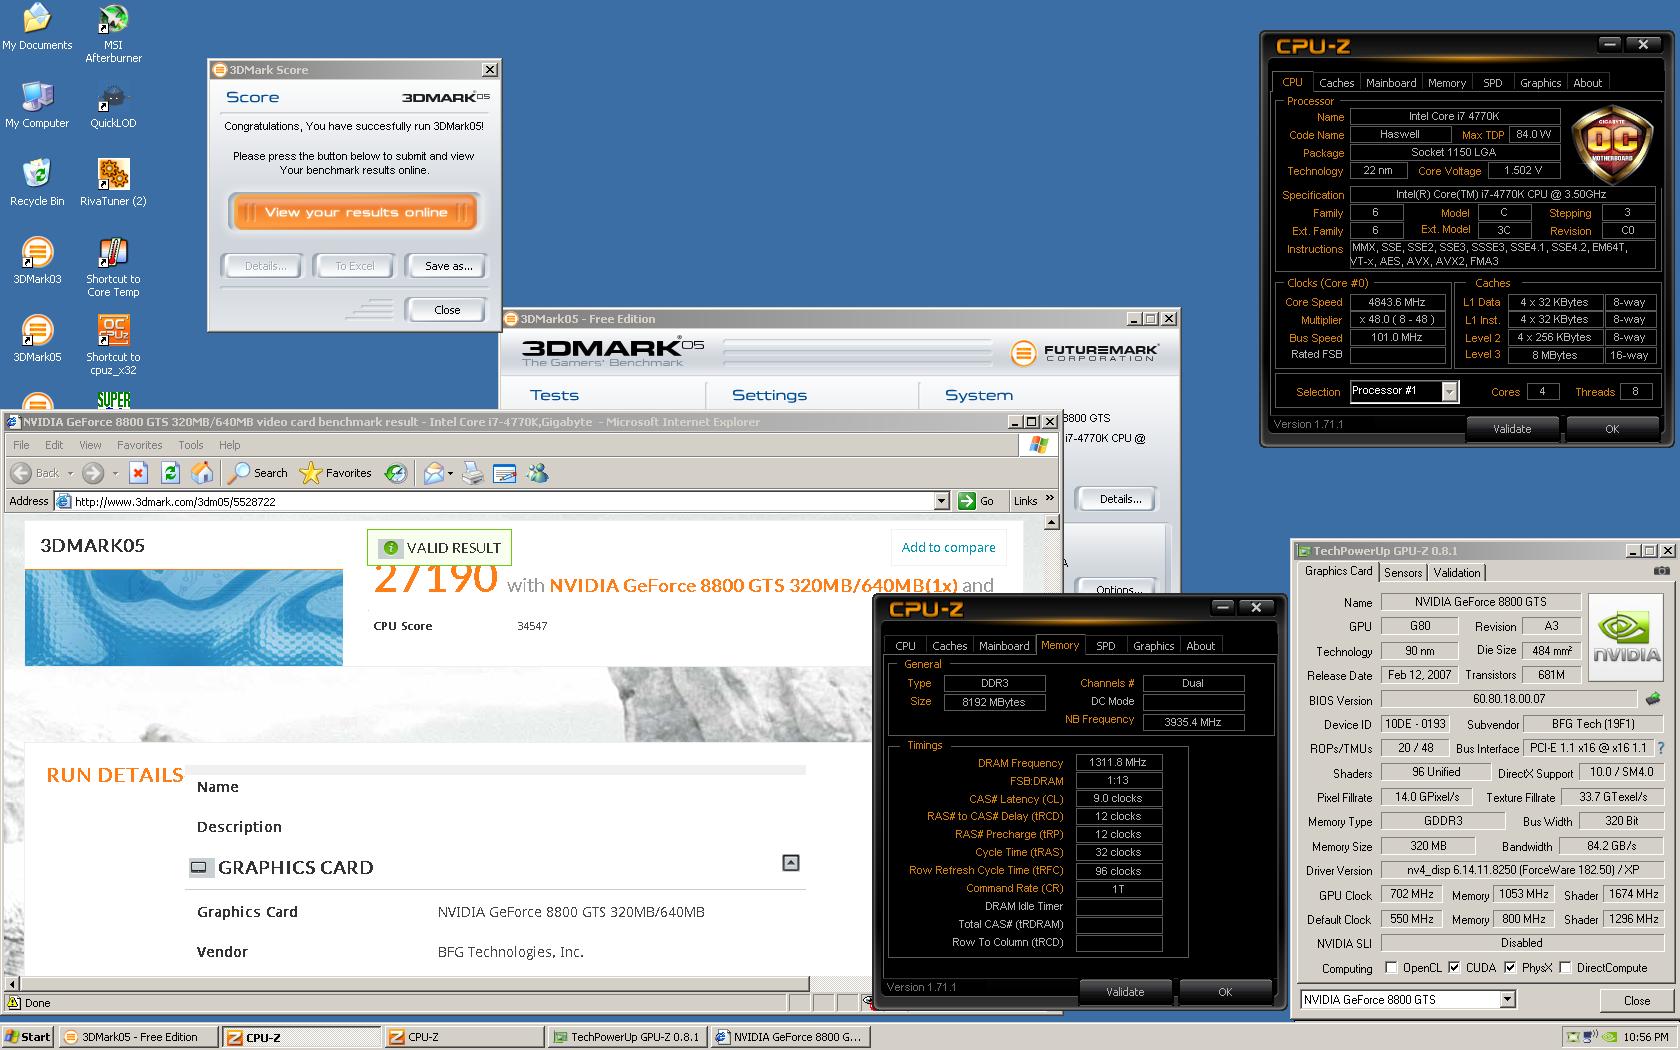The image size is (1680, 1050).
Task: Launch 3DMark03 desktop shortcut
Action: 37,261
